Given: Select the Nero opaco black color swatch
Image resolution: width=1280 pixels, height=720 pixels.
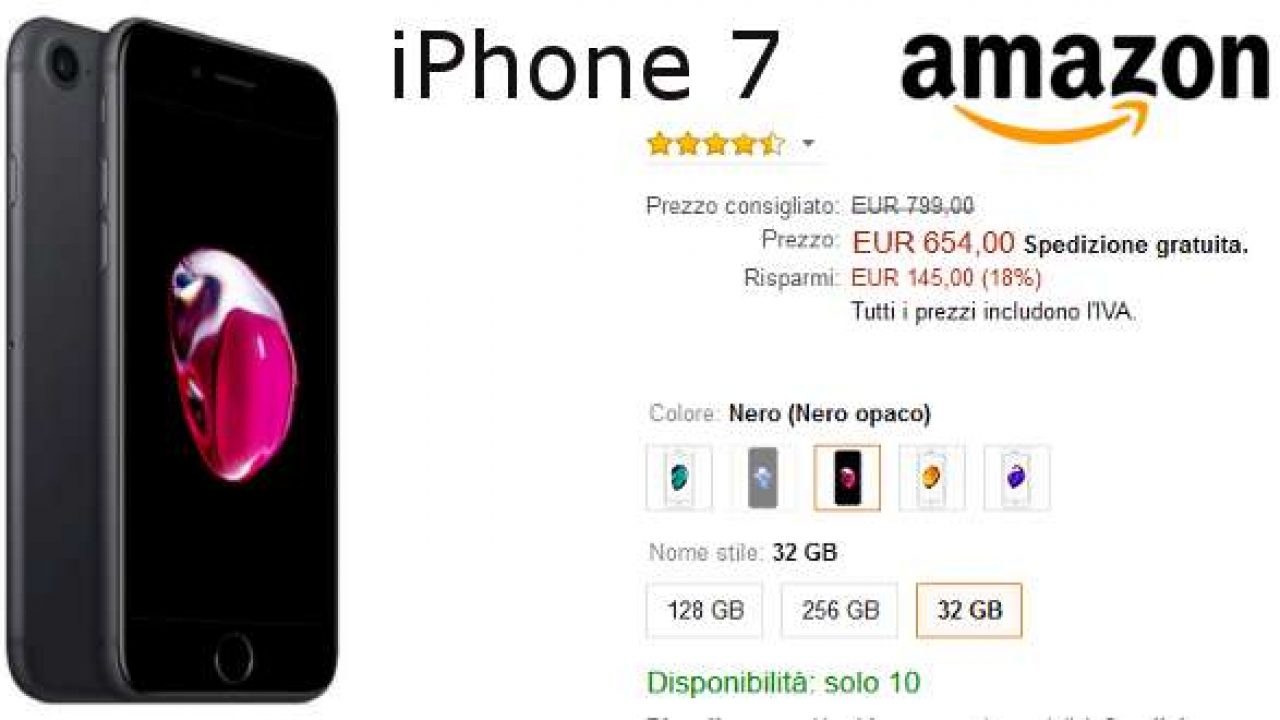Looking at the screenshot, I should (x=847, y=478).
